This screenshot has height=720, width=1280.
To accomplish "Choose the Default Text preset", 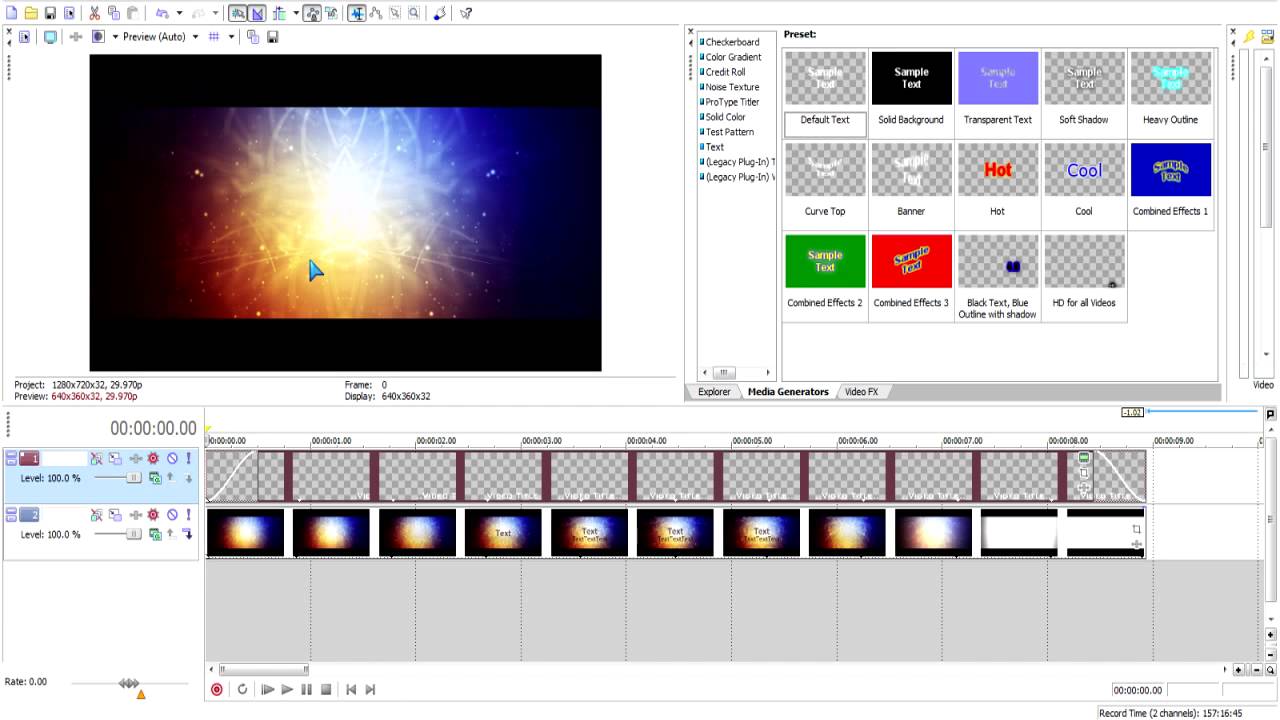I will click(x=825, y=91).
